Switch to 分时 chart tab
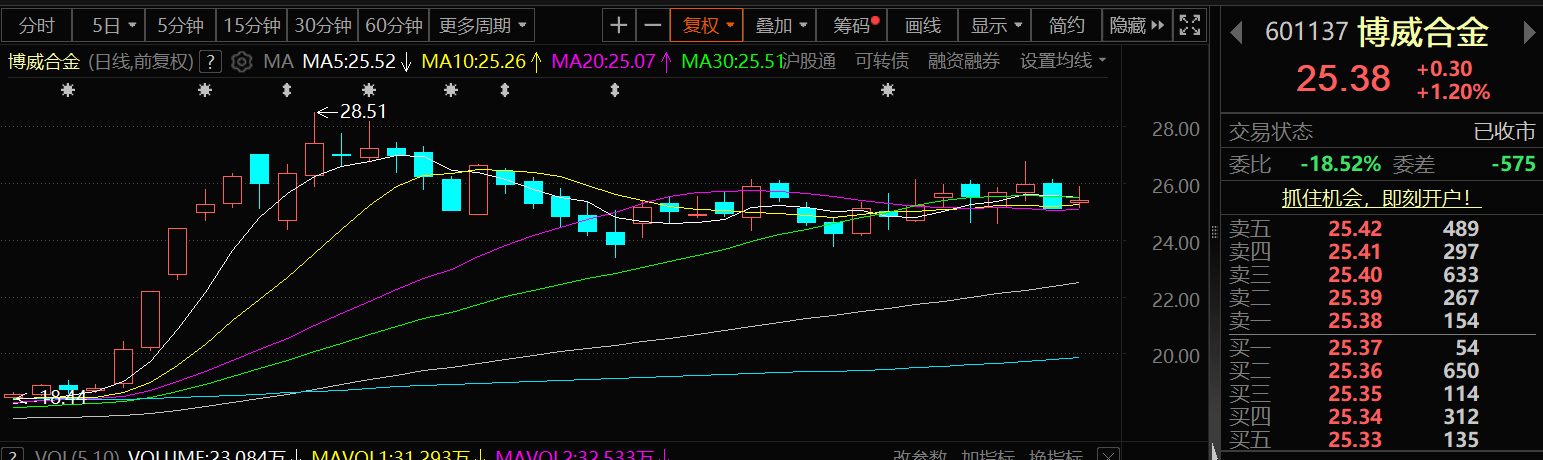The height and width of the screenshot is (460, 1543). tap(37, 25)
